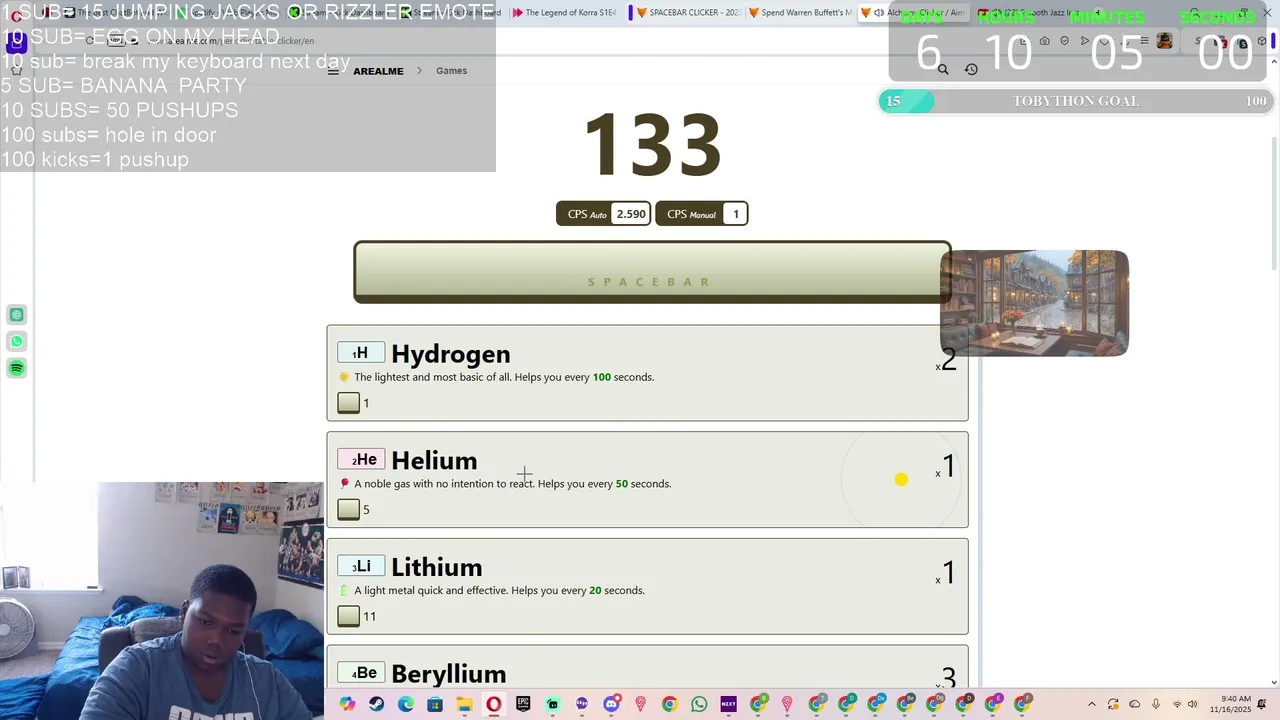Click the Helium He element badge
The width and height of the screenshot is (1280, 720).
(361, 460)
